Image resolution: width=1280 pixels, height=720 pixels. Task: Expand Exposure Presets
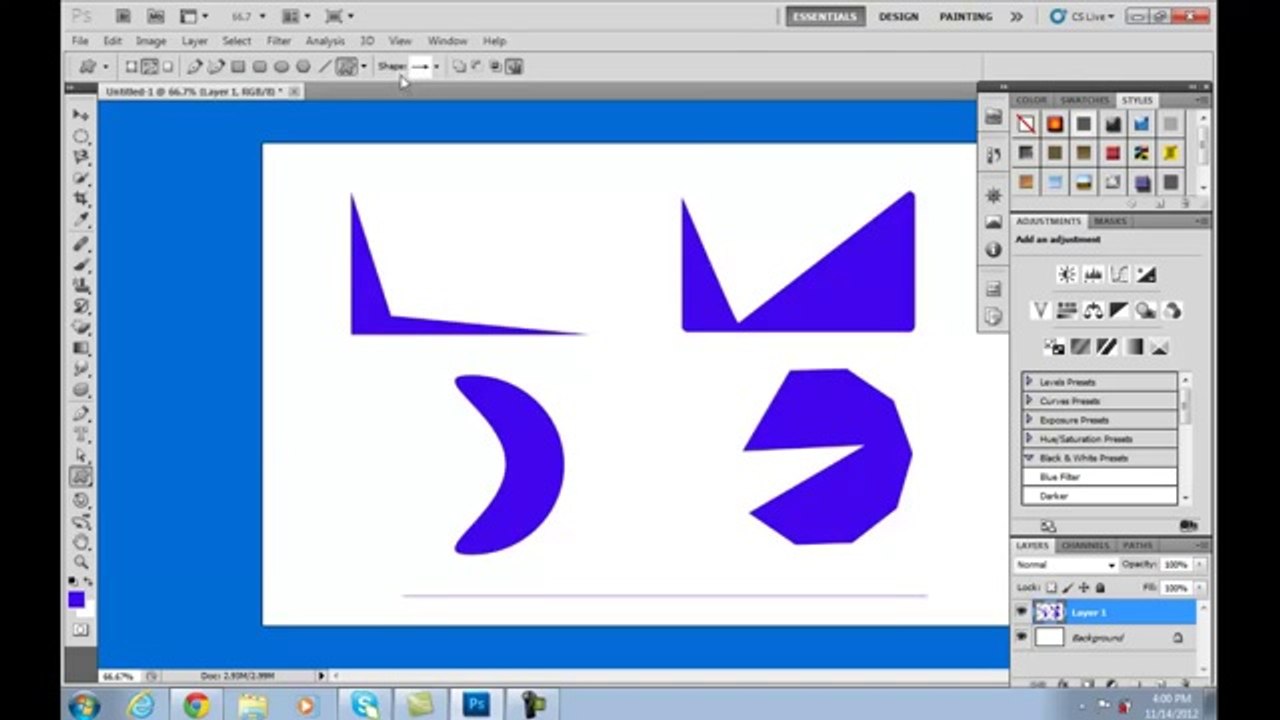click(1029, 420)
